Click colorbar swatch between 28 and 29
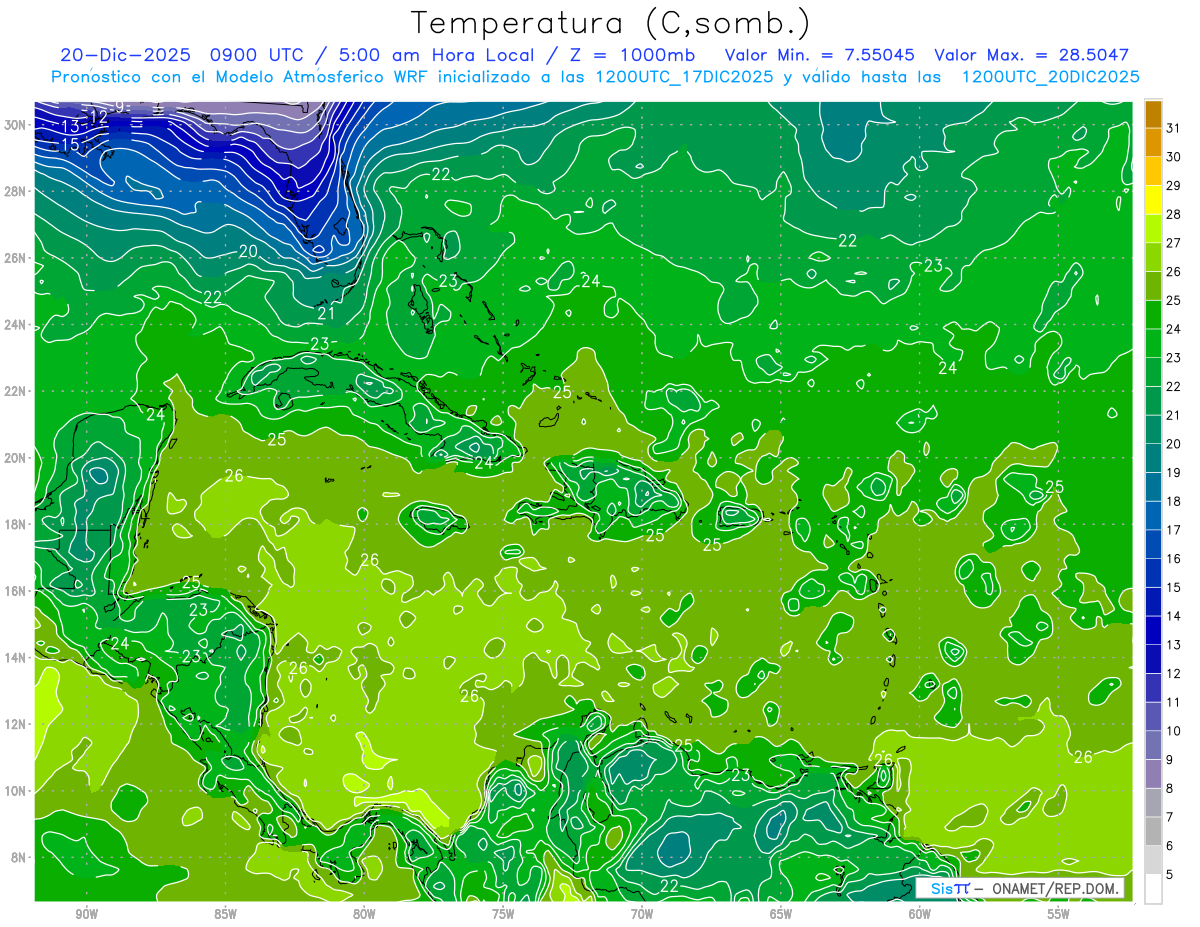This screenshot has width=1200, height=927. tap(1153, 200)
